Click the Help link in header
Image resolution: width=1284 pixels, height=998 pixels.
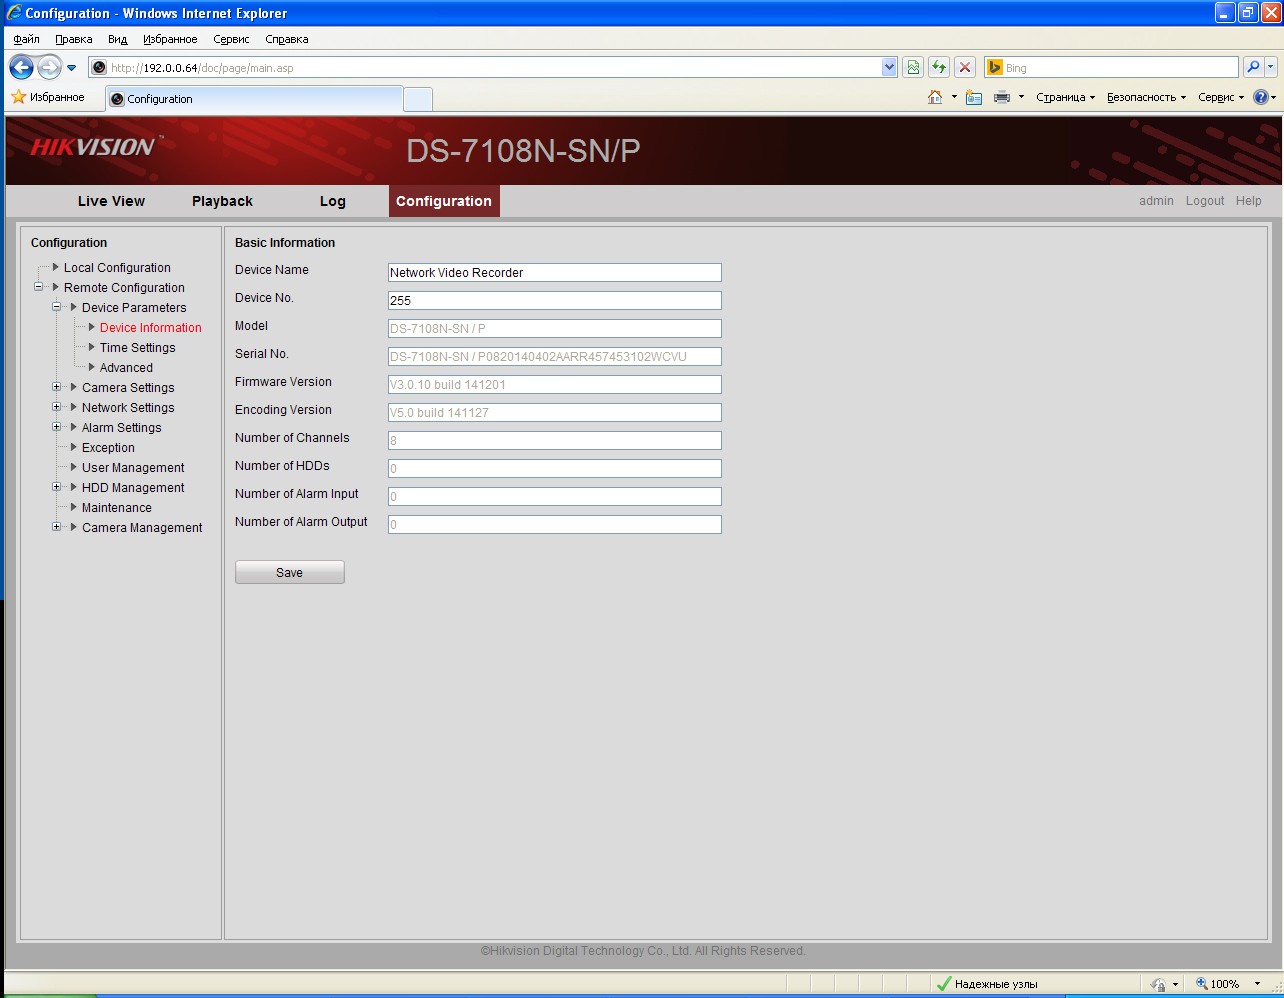coord(1248,201)
